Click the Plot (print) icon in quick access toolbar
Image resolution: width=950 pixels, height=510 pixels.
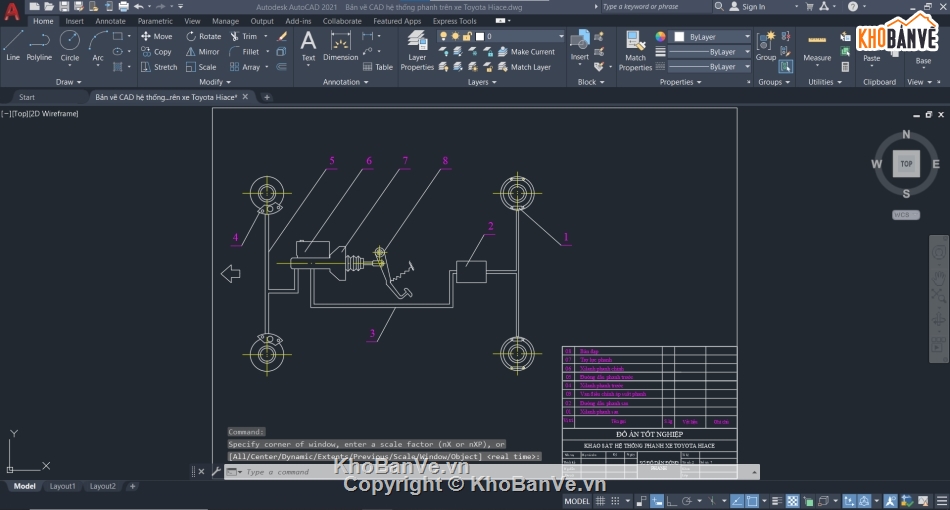[124, 7]
